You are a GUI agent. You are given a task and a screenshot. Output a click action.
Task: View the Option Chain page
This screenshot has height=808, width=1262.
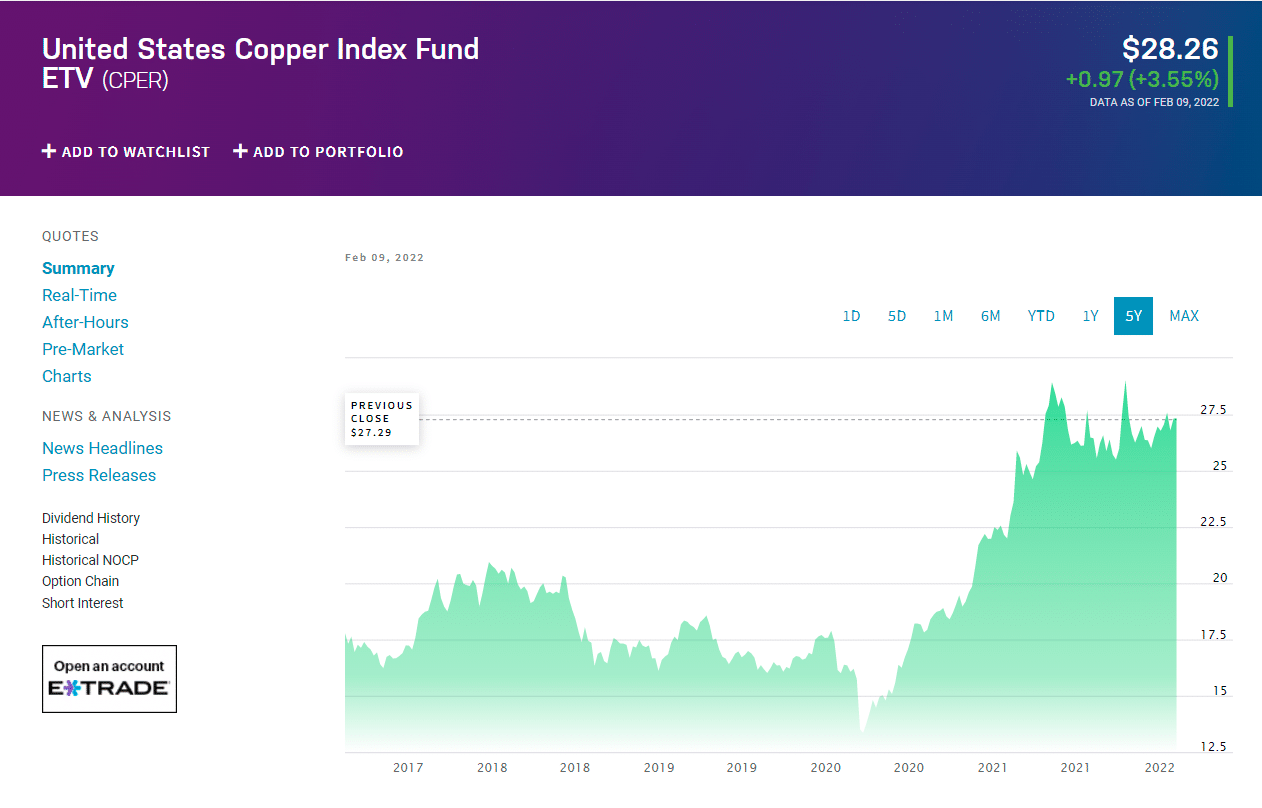pyautogui.click(x=80, y=581)
